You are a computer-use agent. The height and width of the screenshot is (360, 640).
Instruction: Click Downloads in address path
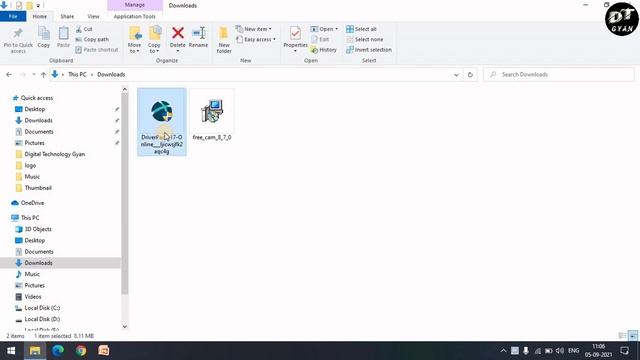pos(111,75)
